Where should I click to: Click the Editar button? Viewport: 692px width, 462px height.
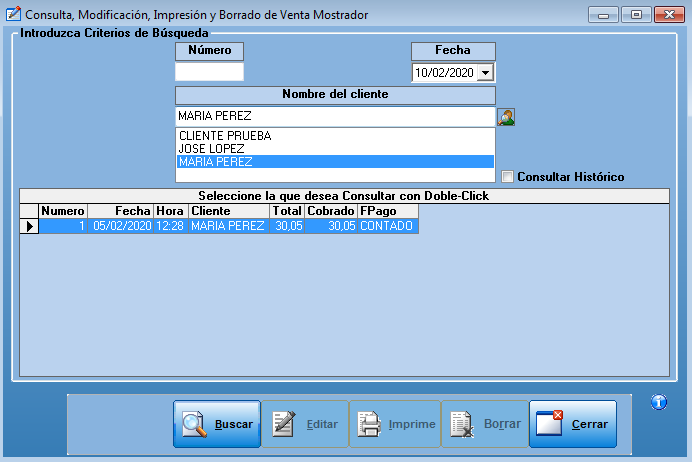tap(305, 424)
